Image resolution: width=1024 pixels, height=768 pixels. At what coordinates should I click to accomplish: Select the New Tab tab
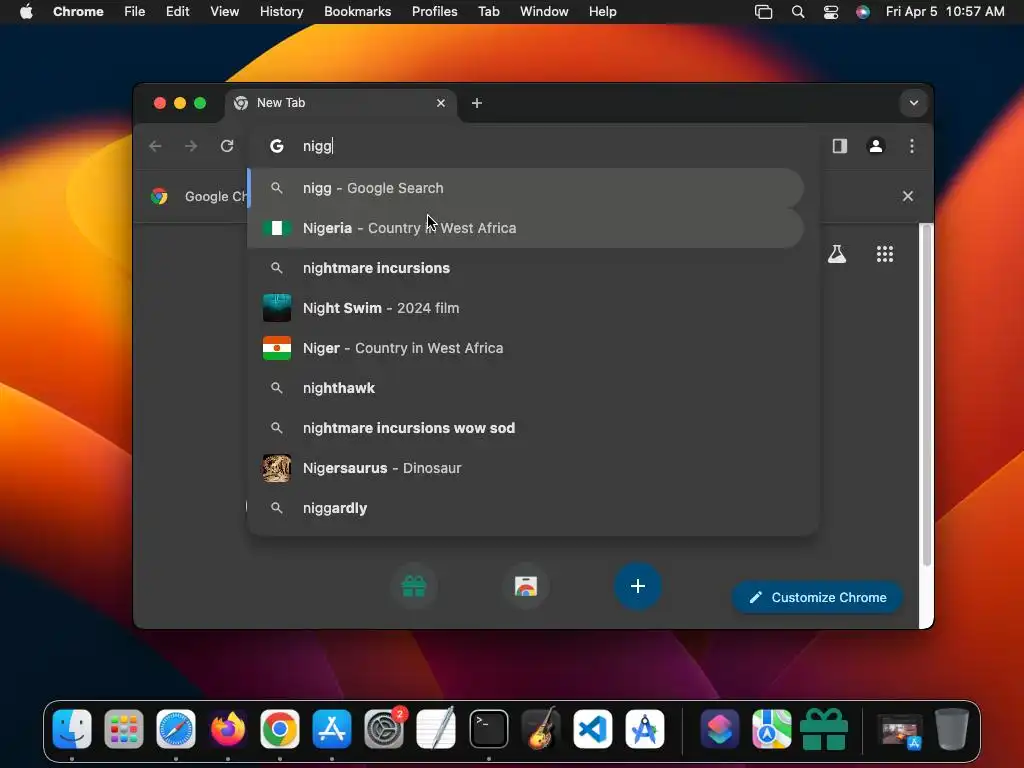(341, 103)
